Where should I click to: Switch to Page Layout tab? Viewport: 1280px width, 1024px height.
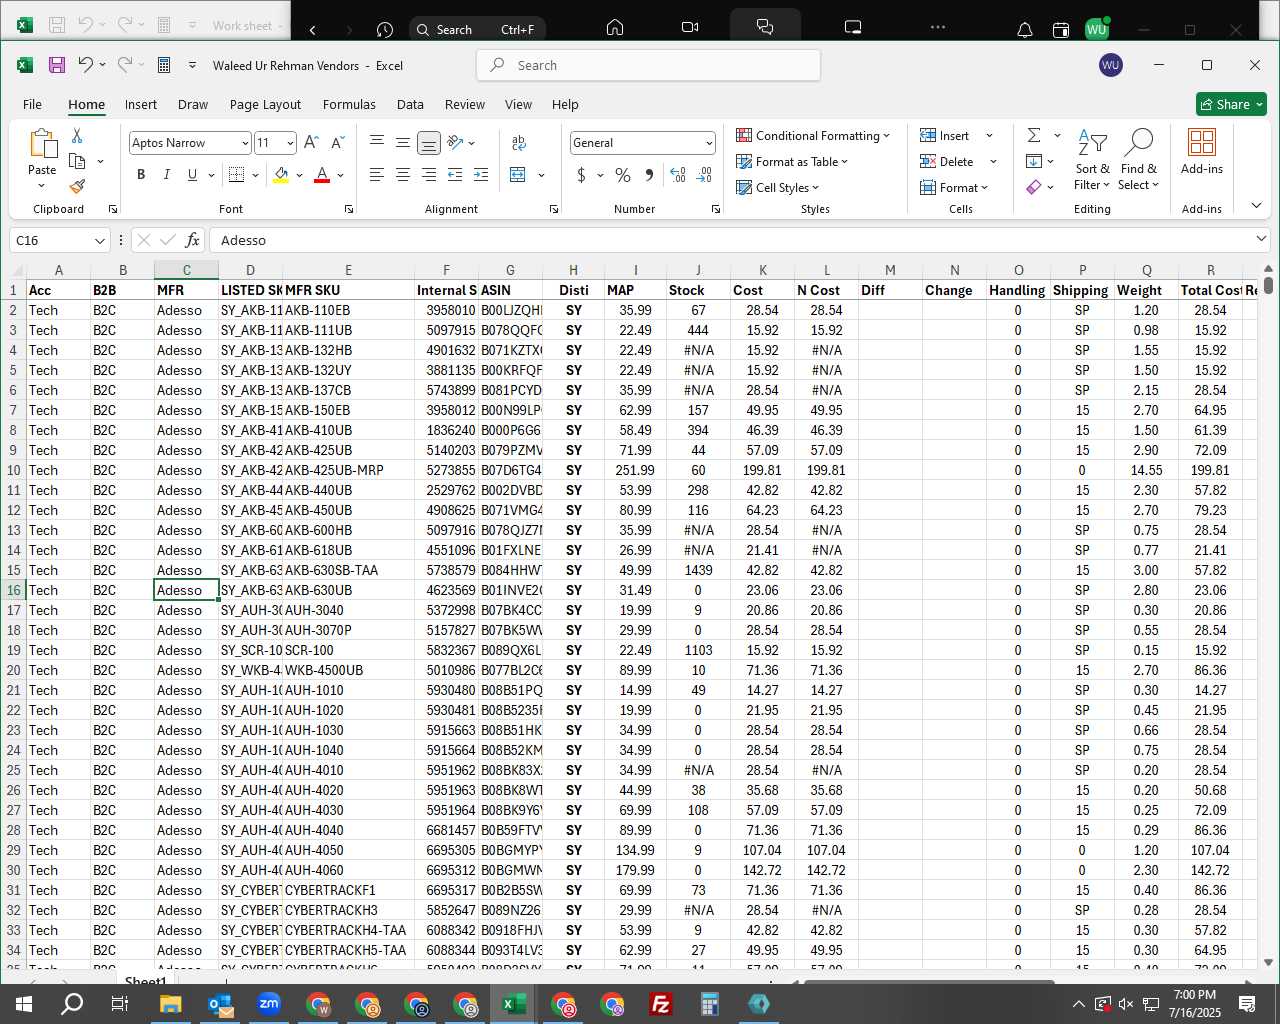(x=265, y=104)
